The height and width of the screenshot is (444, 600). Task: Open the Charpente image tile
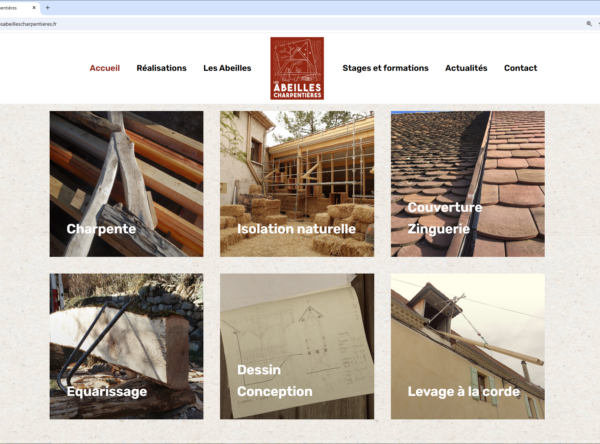point(126,184)
